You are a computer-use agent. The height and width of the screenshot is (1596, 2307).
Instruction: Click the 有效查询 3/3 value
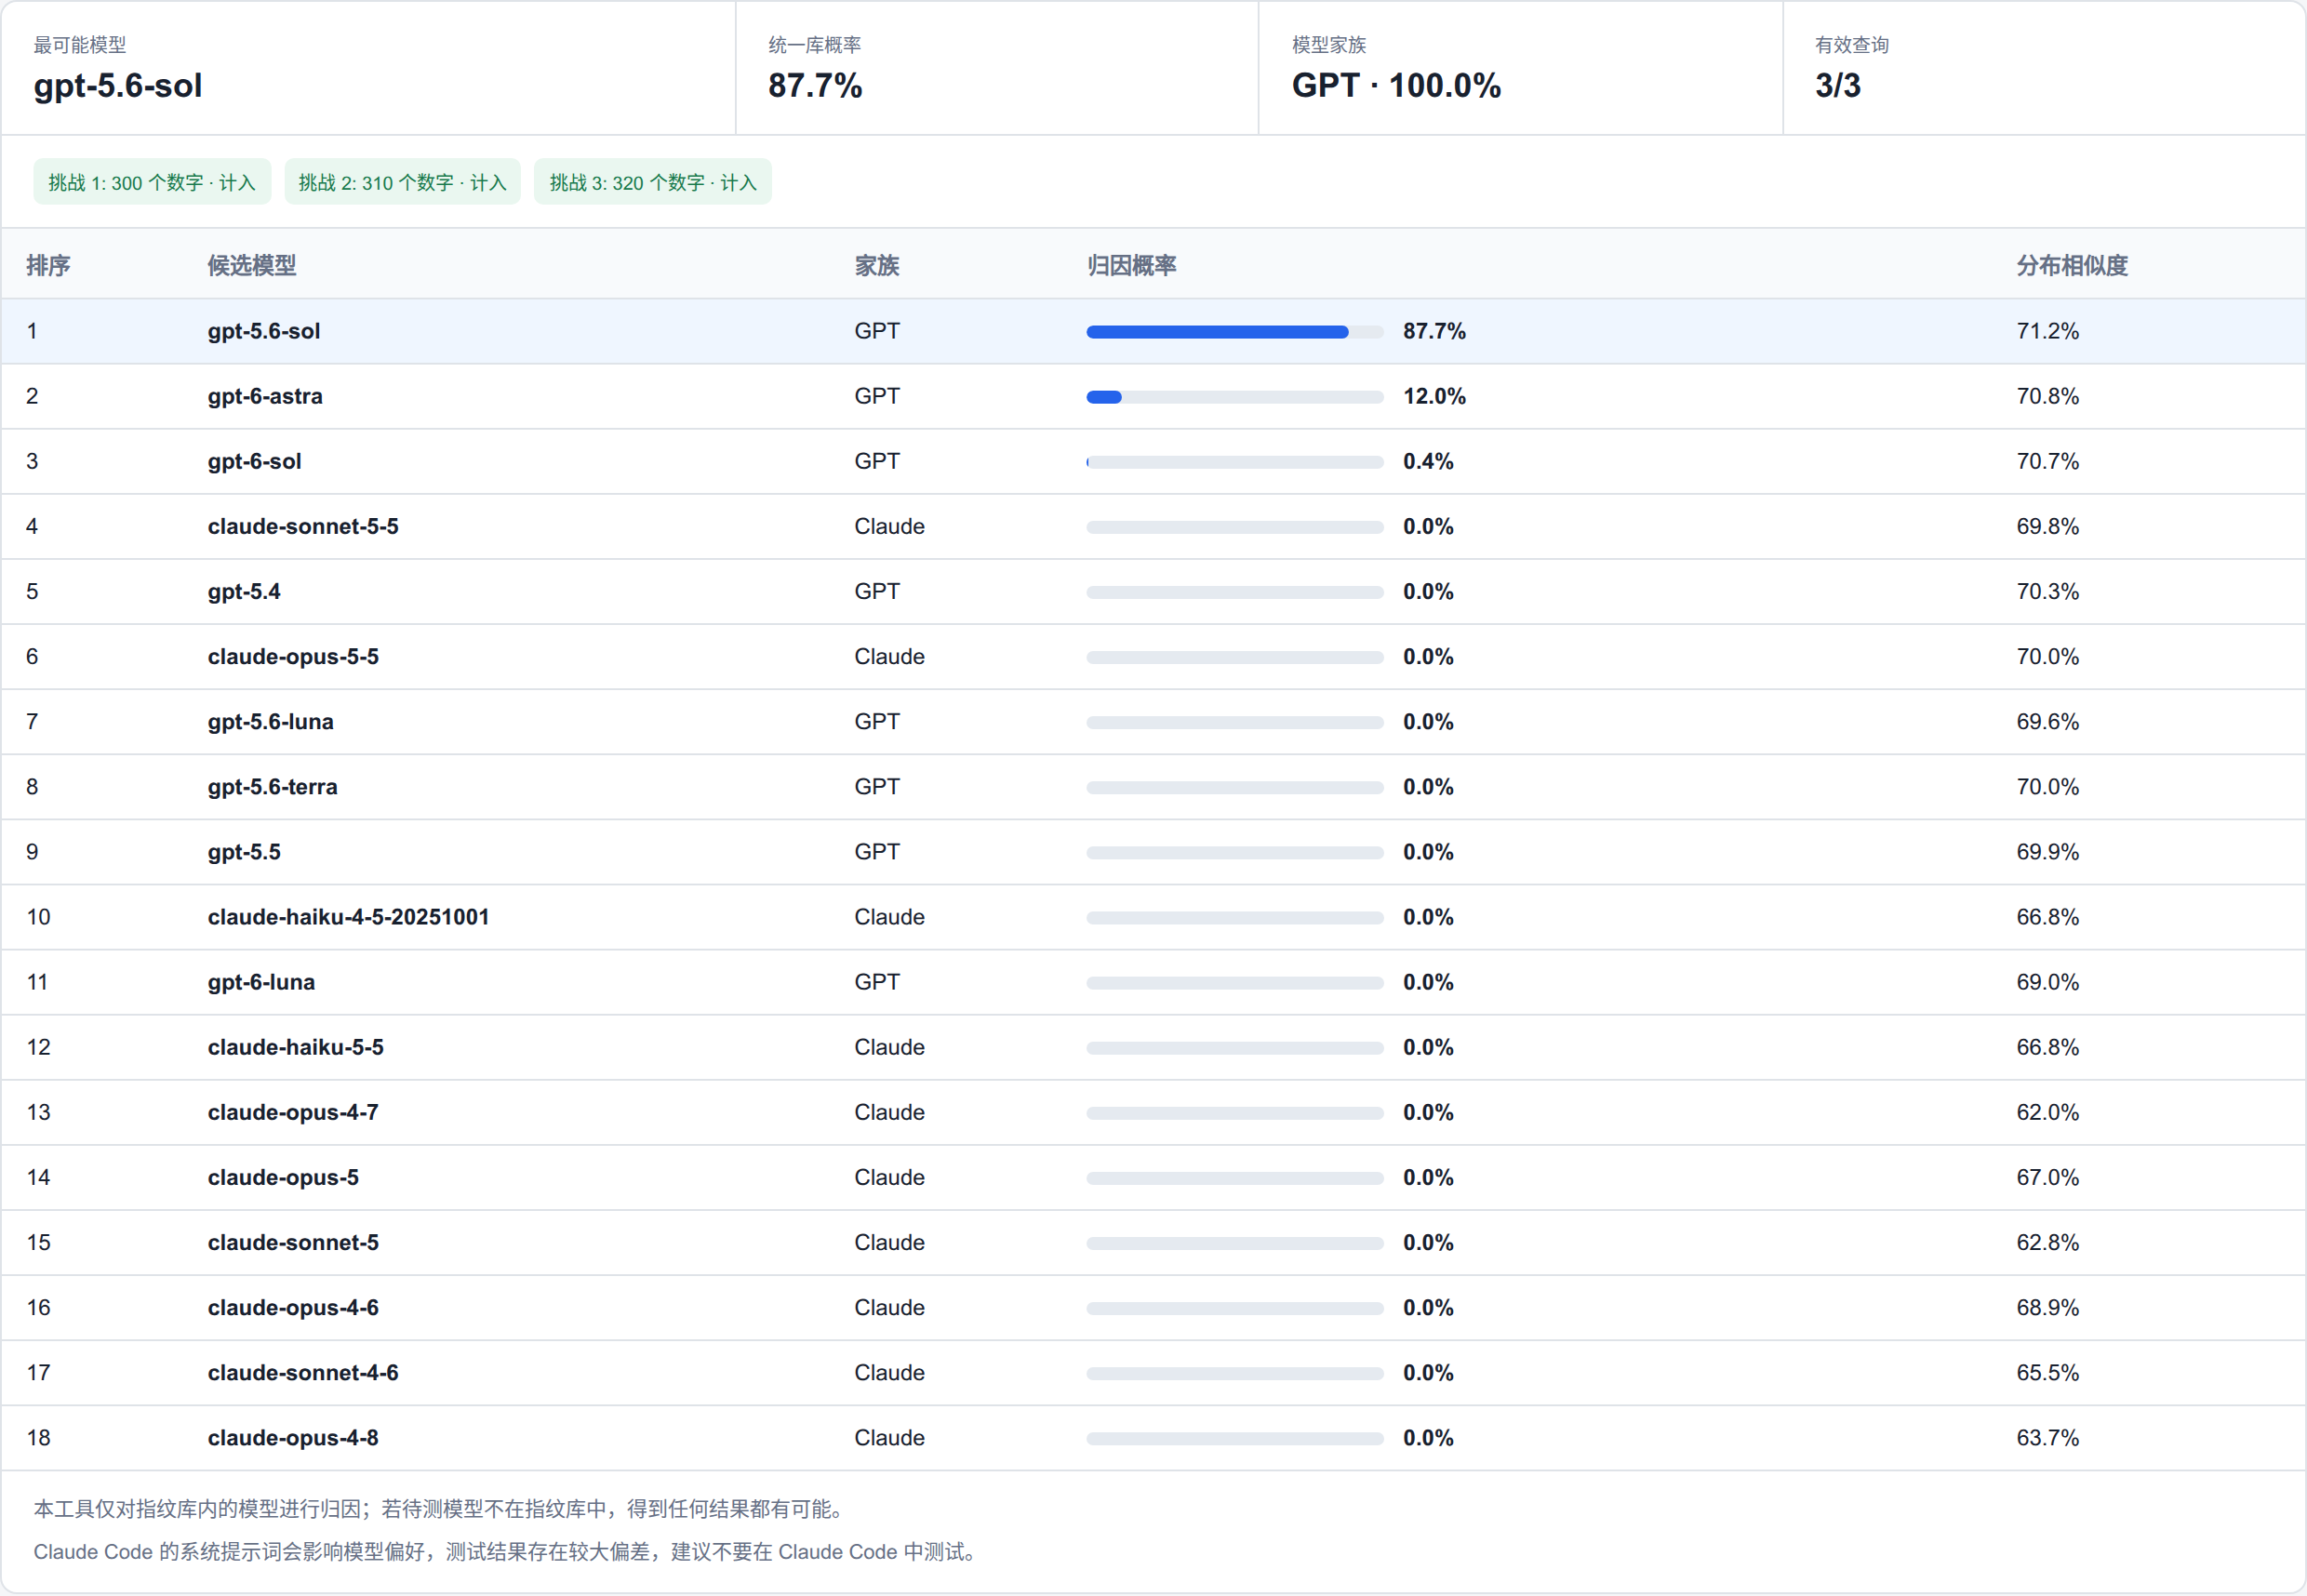pyautogui.click(x=1838, y=85)
